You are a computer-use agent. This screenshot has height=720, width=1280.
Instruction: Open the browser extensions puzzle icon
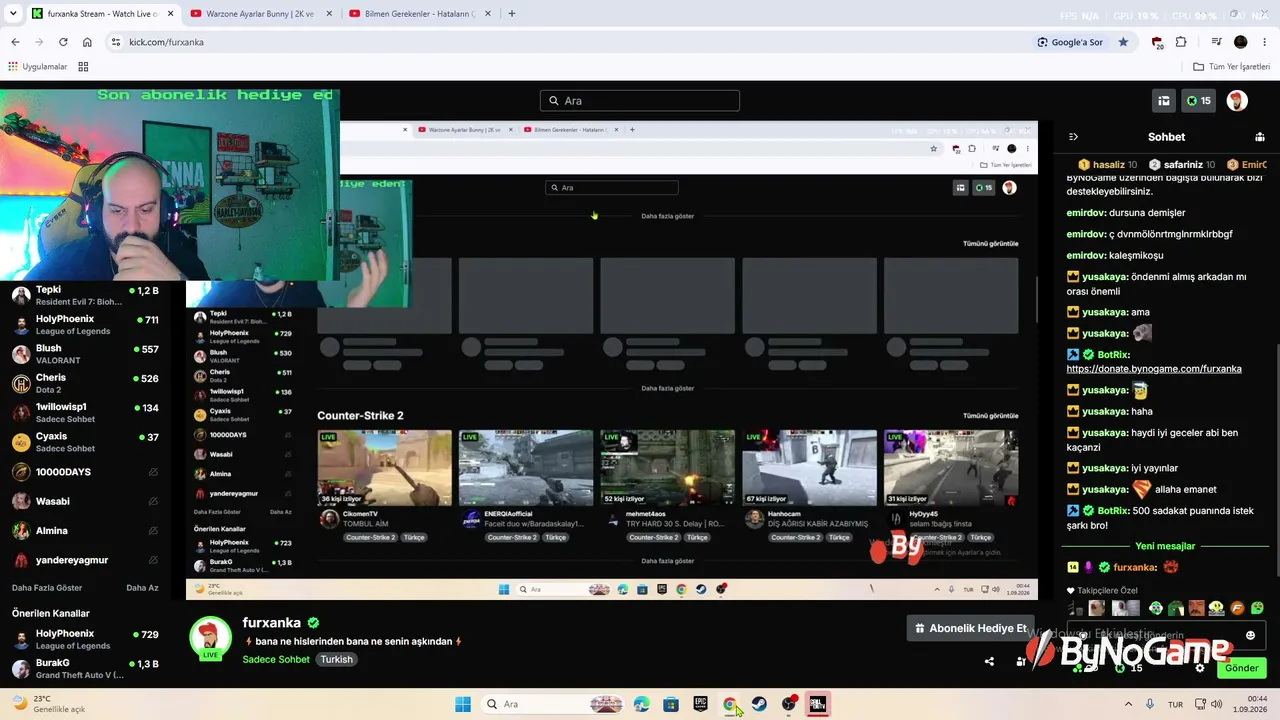pos(1181,42)
